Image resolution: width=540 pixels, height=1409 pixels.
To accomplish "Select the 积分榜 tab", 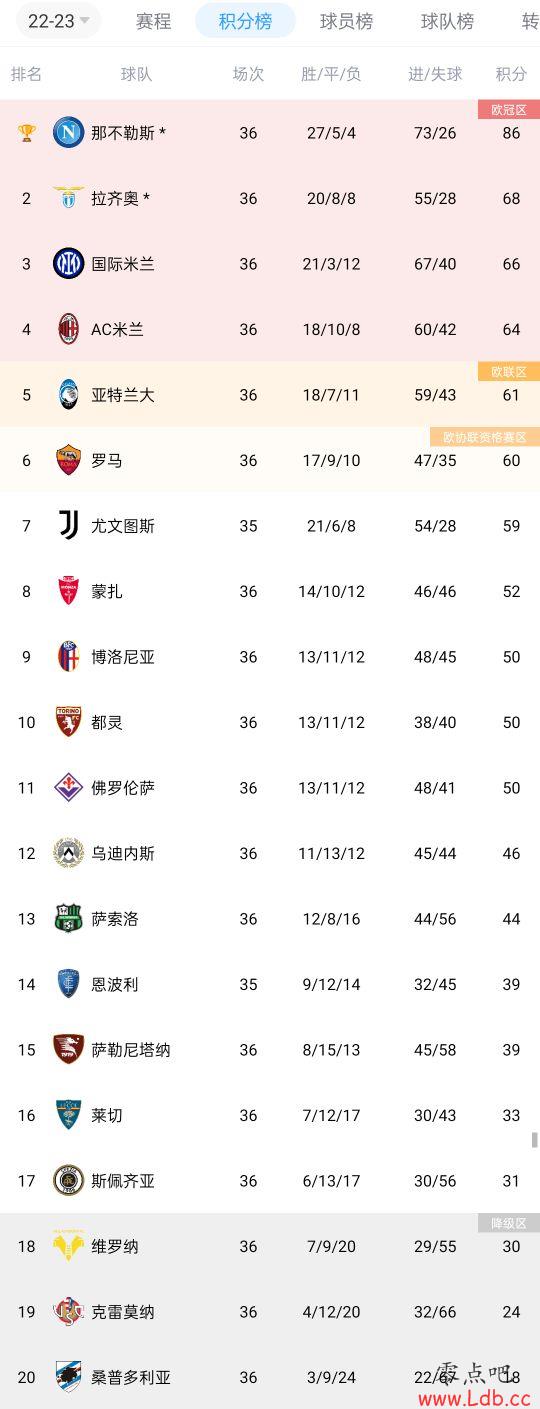I will [245, 21].
